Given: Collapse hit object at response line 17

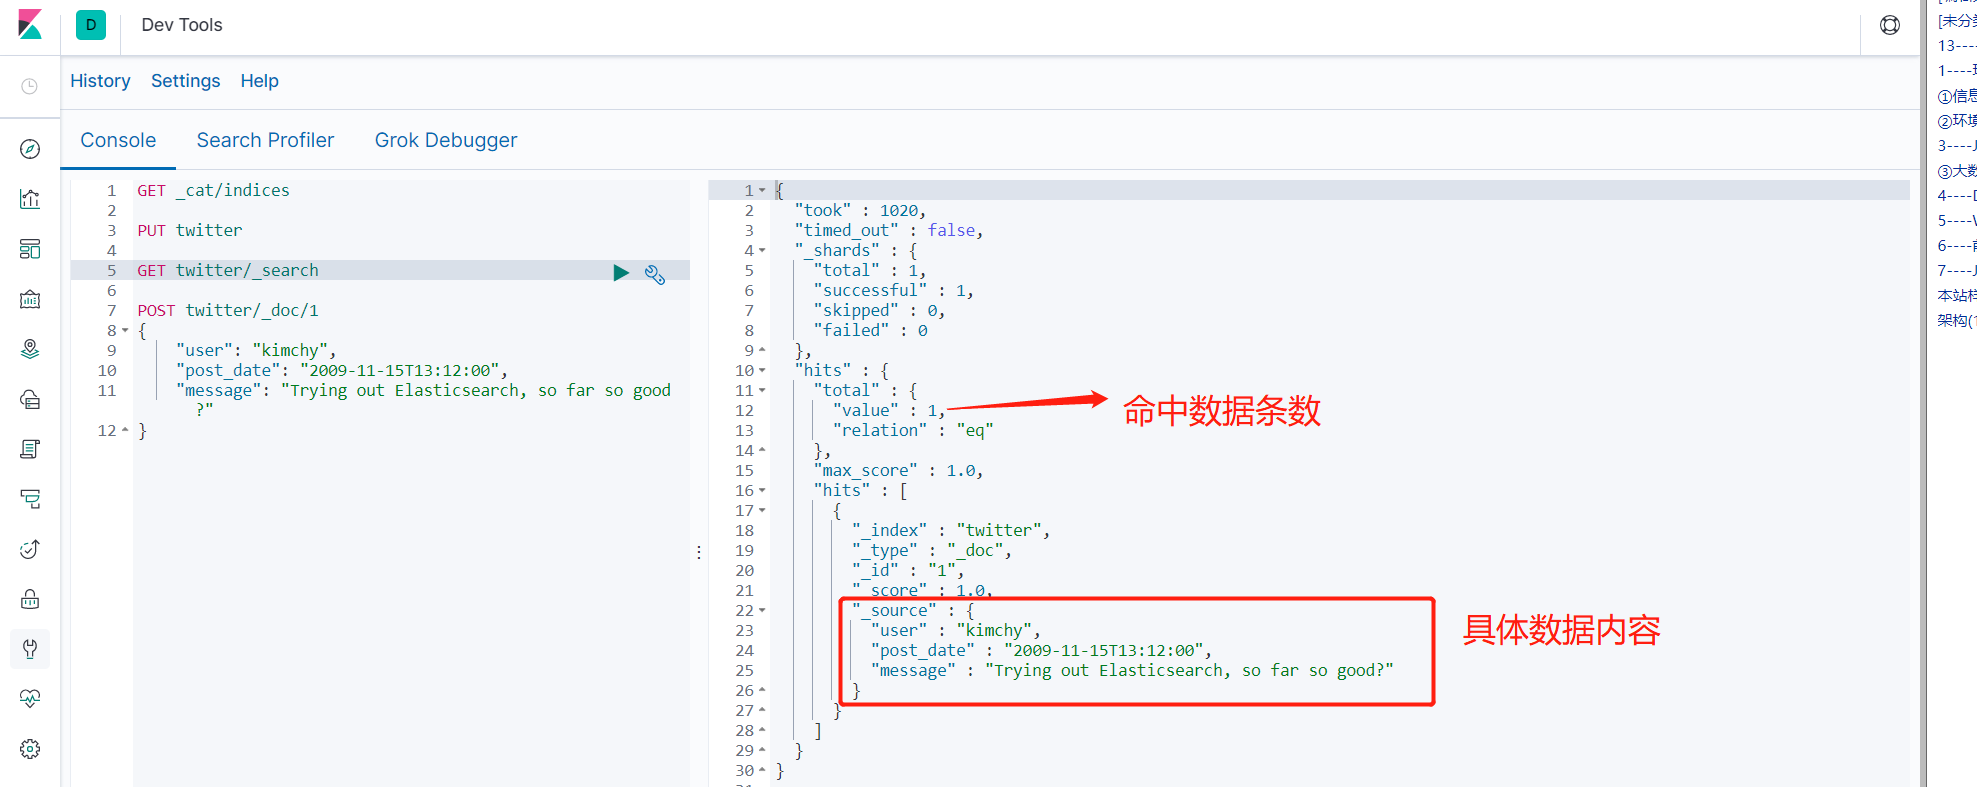Looking at the screenshot, I should click(x=762, y=510).
